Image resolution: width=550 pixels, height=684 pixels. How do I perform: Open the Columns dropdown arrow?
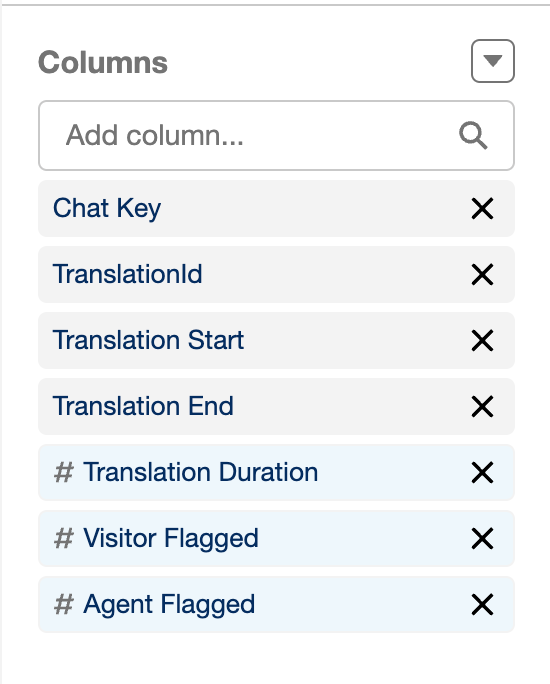click(493, 61)
